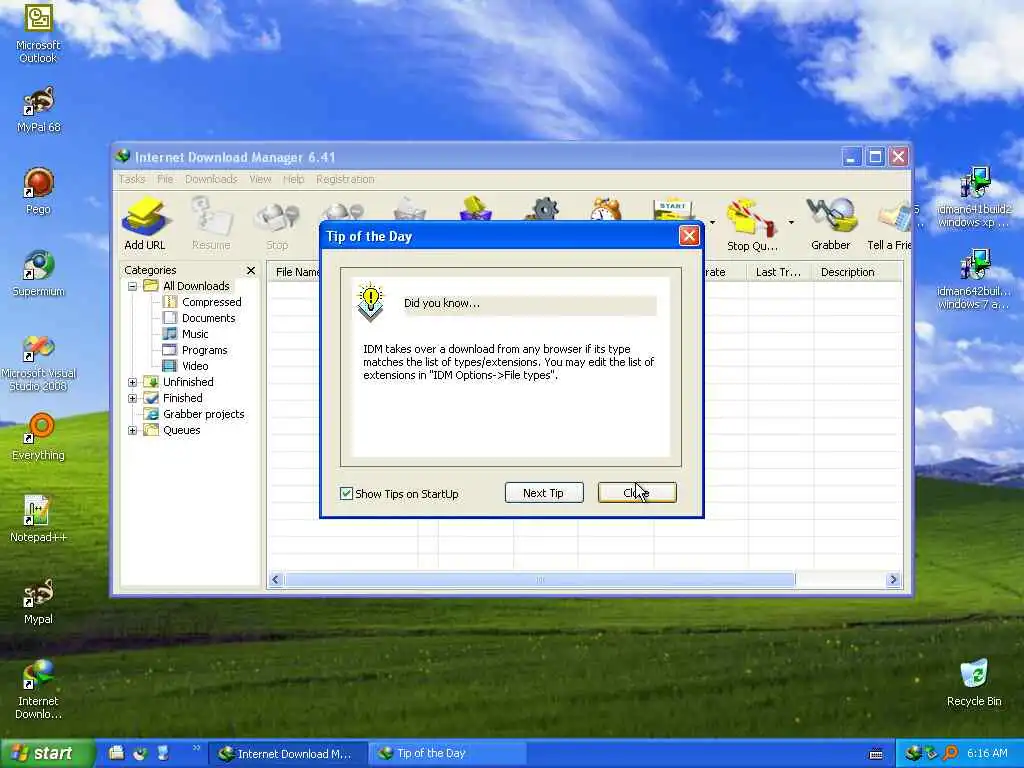Open the Help menu
Image resolution: width=1024 pixels, height=768 pixels.
coord(293,179)
